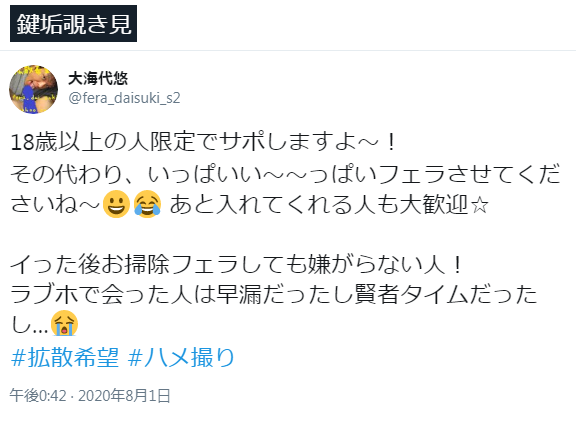Click the grinning face emoji
Image resolution: width=576 pixels, height=425 pixels.
pyautogui.click(x=116, y=204)
